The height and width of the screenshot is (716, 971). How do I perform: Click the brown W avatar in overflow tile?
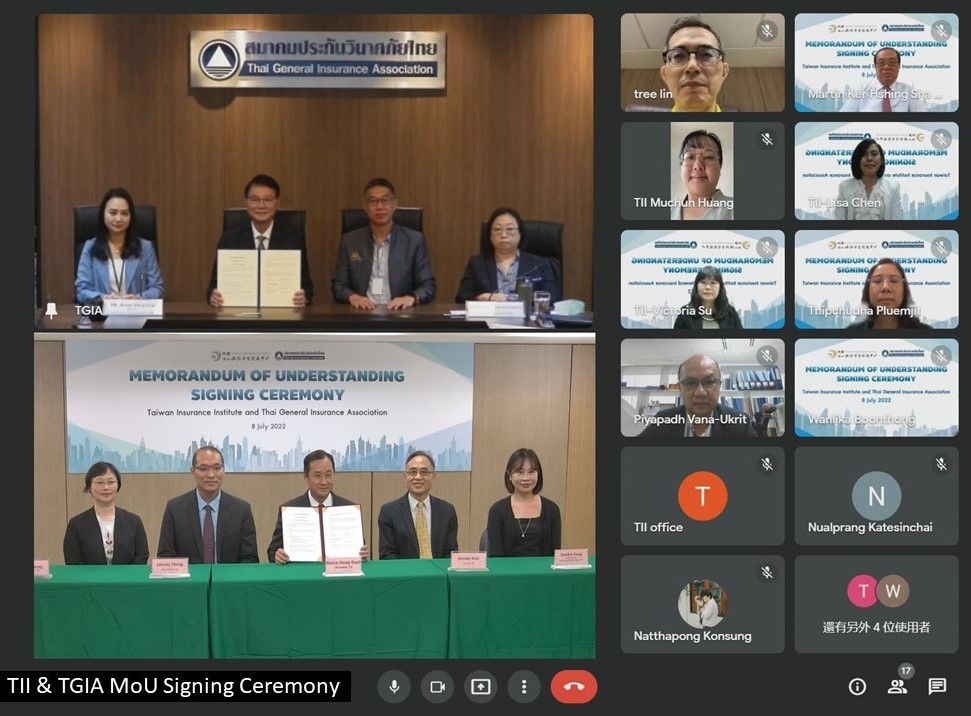pos(892,590)
